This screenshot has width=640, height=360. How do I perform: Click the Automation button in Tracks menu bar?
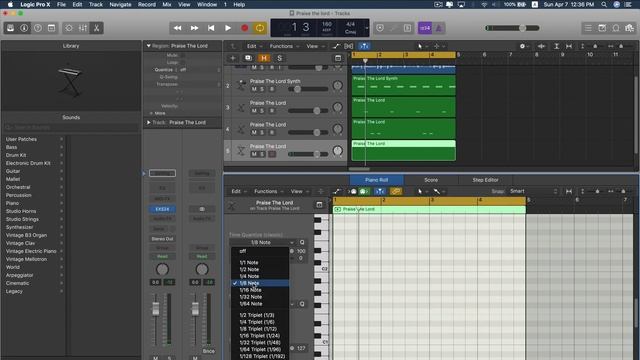(x=336, y=46)
